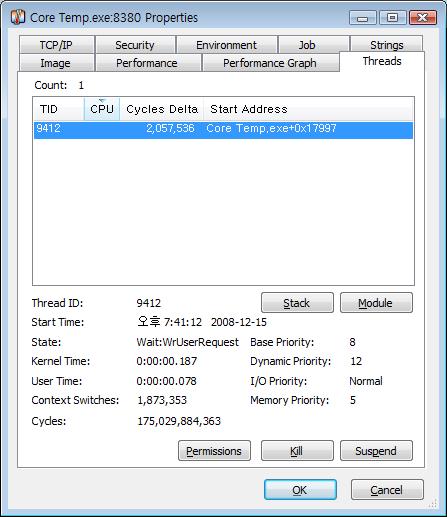447x517 pixels.
Task: Switch to the Image tab
Action: pos(56,63)
